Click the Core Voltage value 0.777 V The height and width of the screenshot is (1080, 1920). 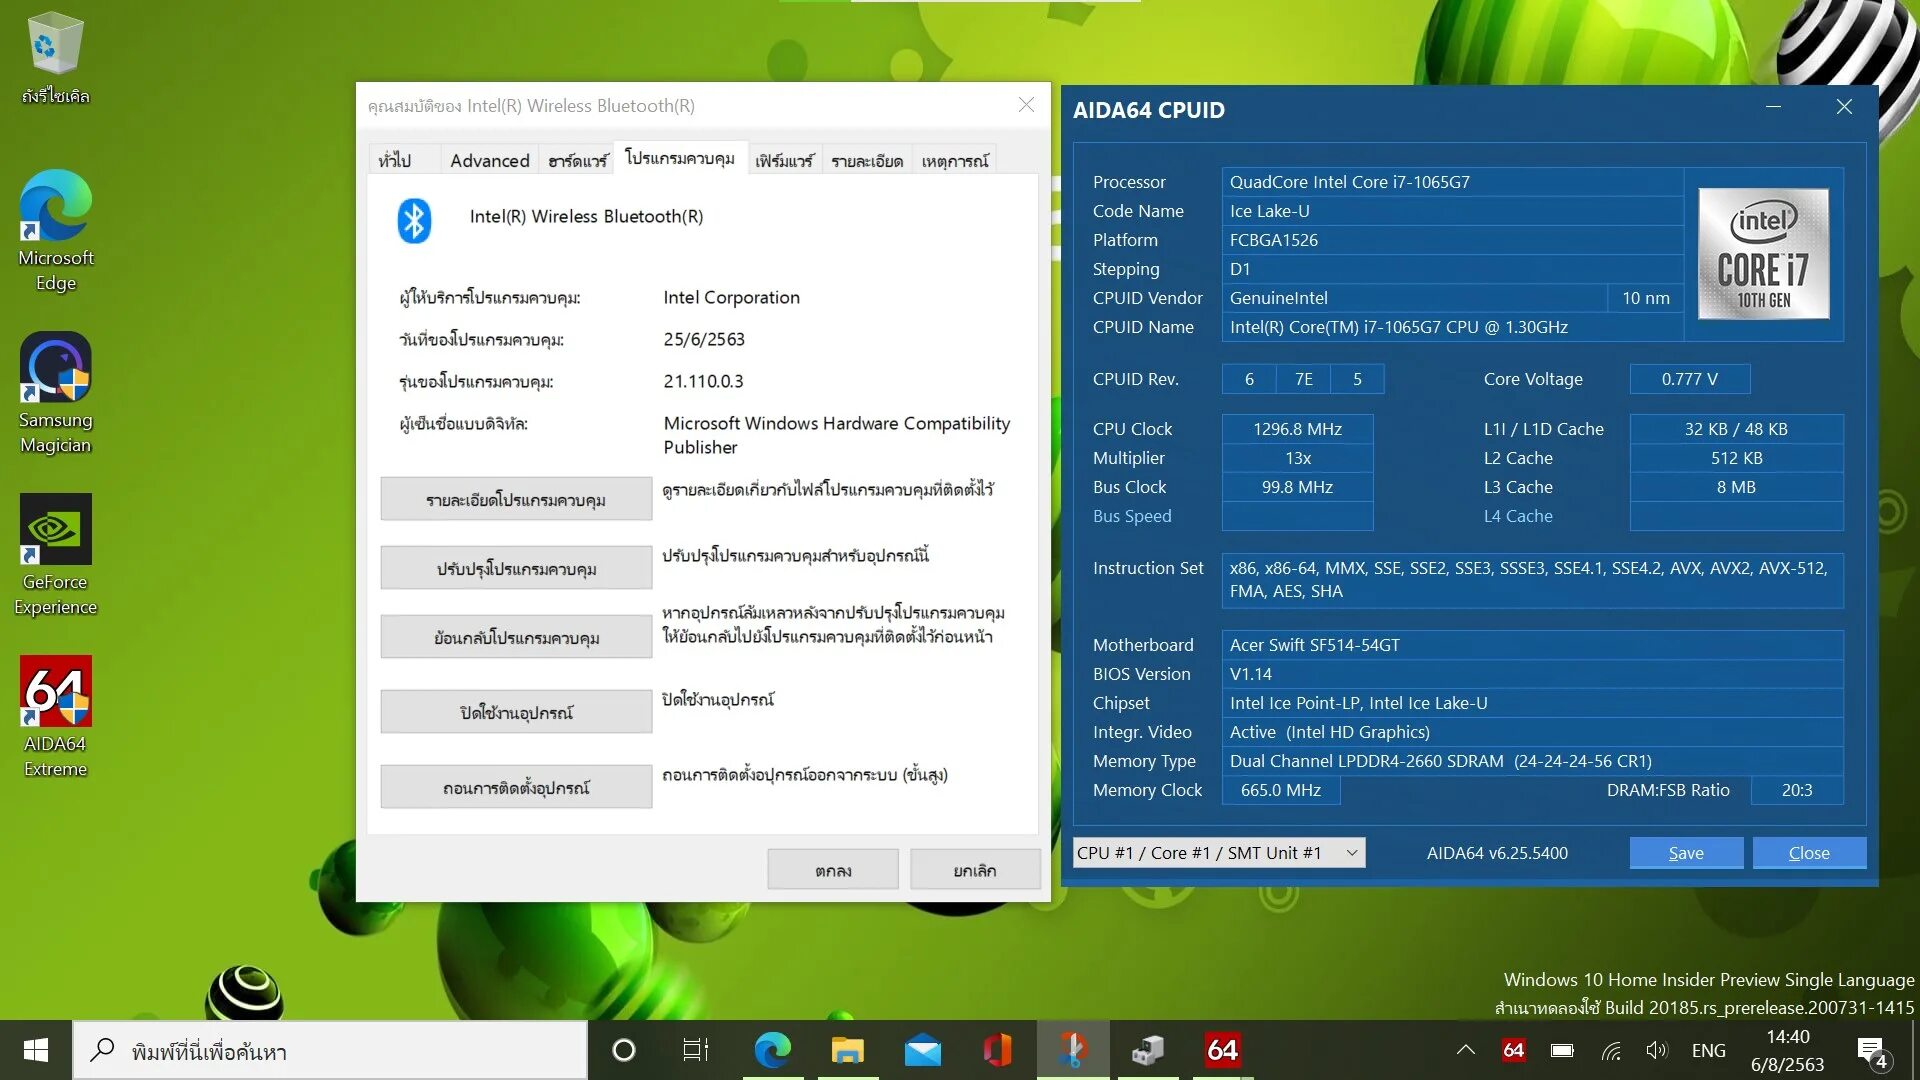(1689, 379)
